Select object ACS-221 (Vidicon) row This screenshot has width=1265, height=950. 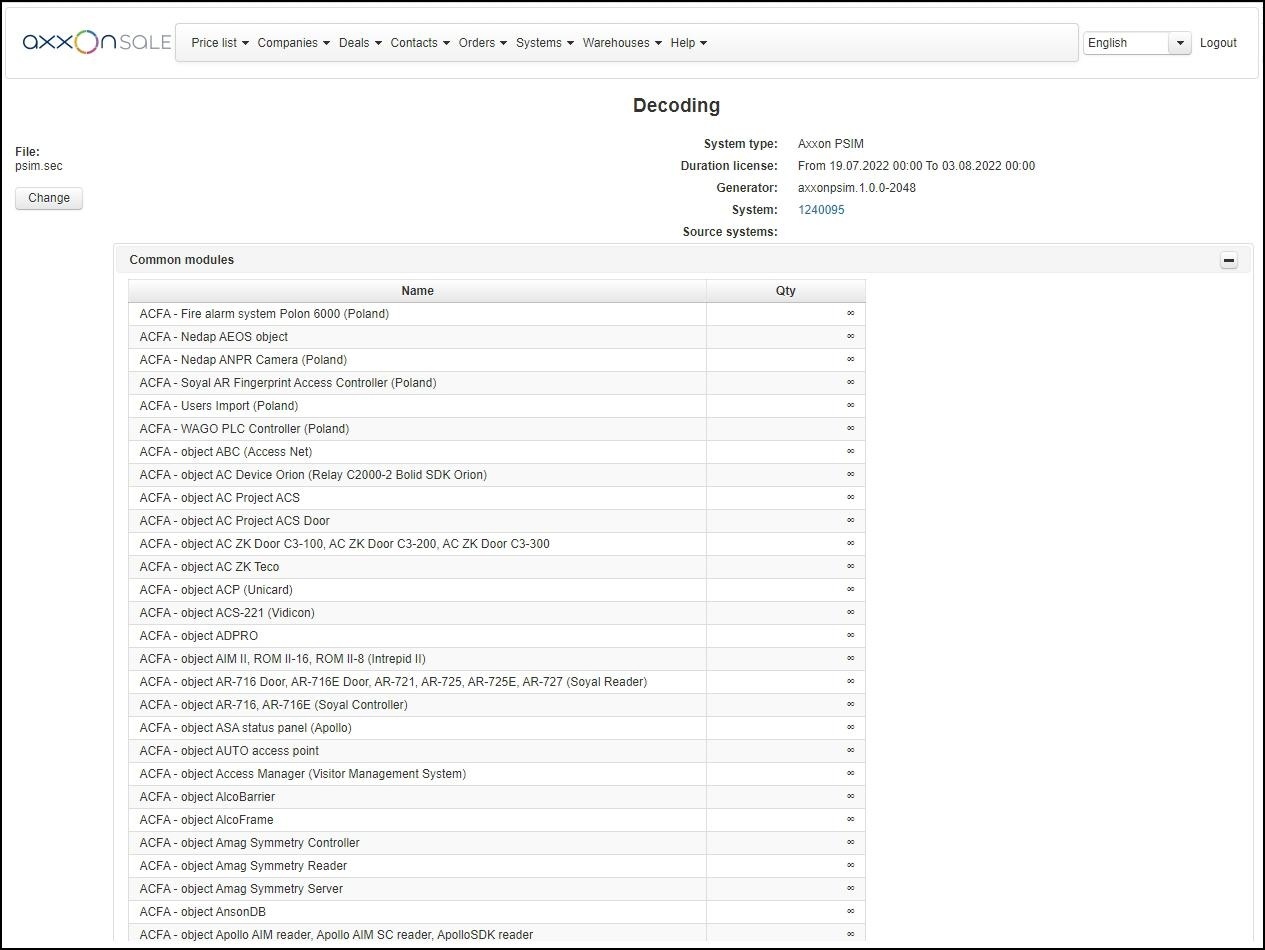click(497, 613)
